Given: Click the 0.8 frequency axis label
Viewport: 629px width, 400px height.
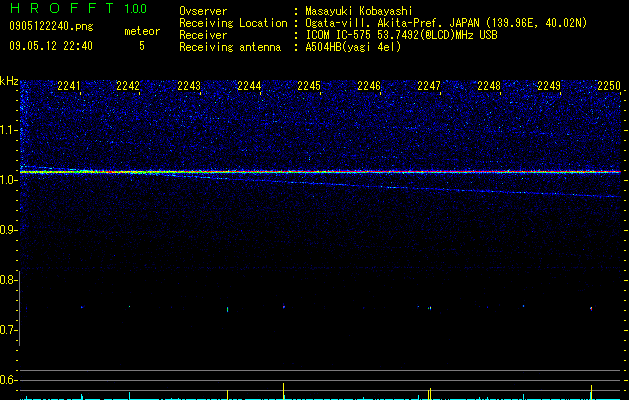Looking at the screenshot, I should (x=8, y=280).
